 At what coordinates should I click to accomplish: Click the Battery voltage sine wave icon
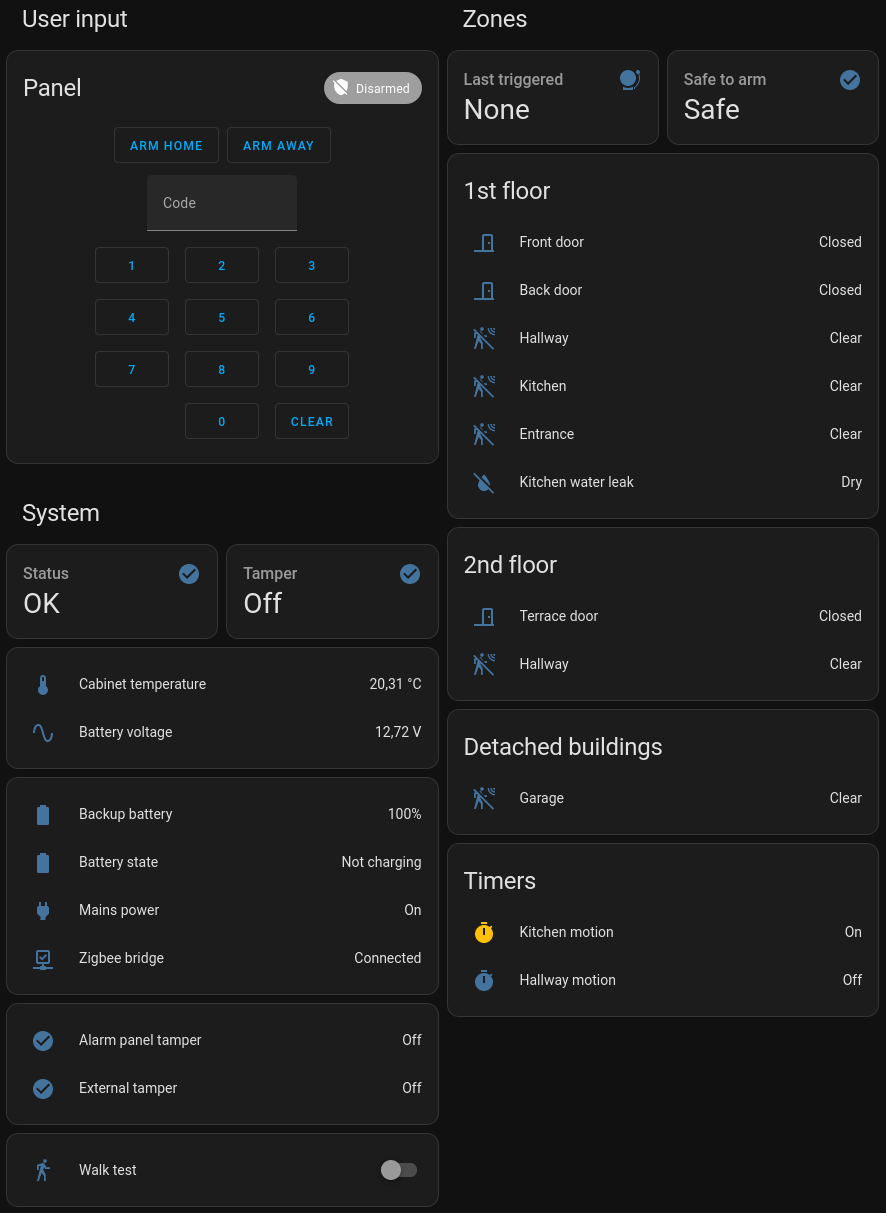point(43,733)
